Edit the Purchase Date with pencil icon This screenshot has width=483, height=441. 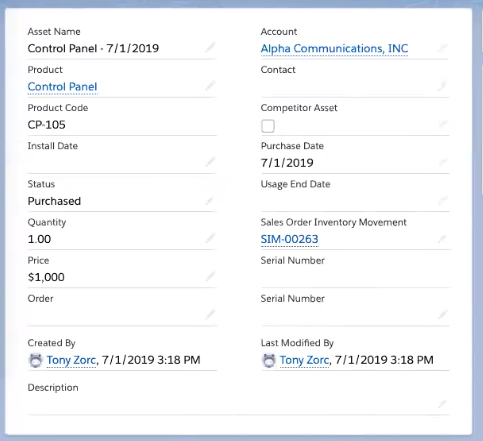443,162
